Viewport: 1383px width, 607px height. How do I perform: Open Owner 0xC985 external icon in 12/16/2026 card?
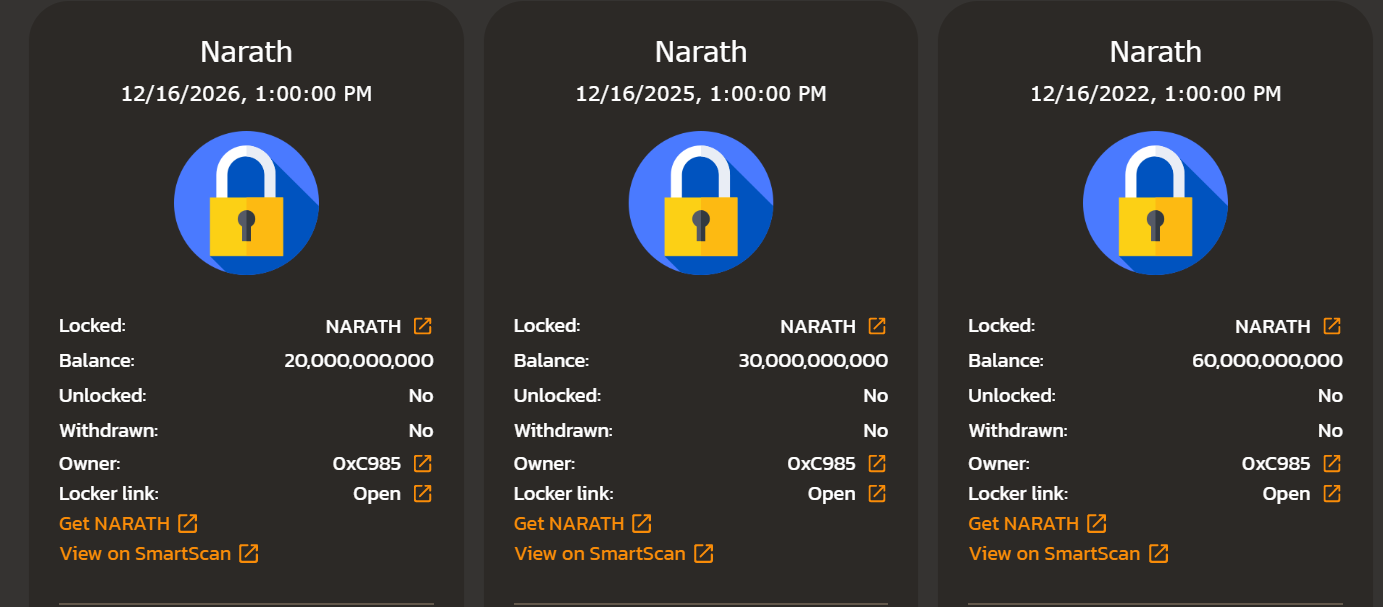[x=423, y=463]
